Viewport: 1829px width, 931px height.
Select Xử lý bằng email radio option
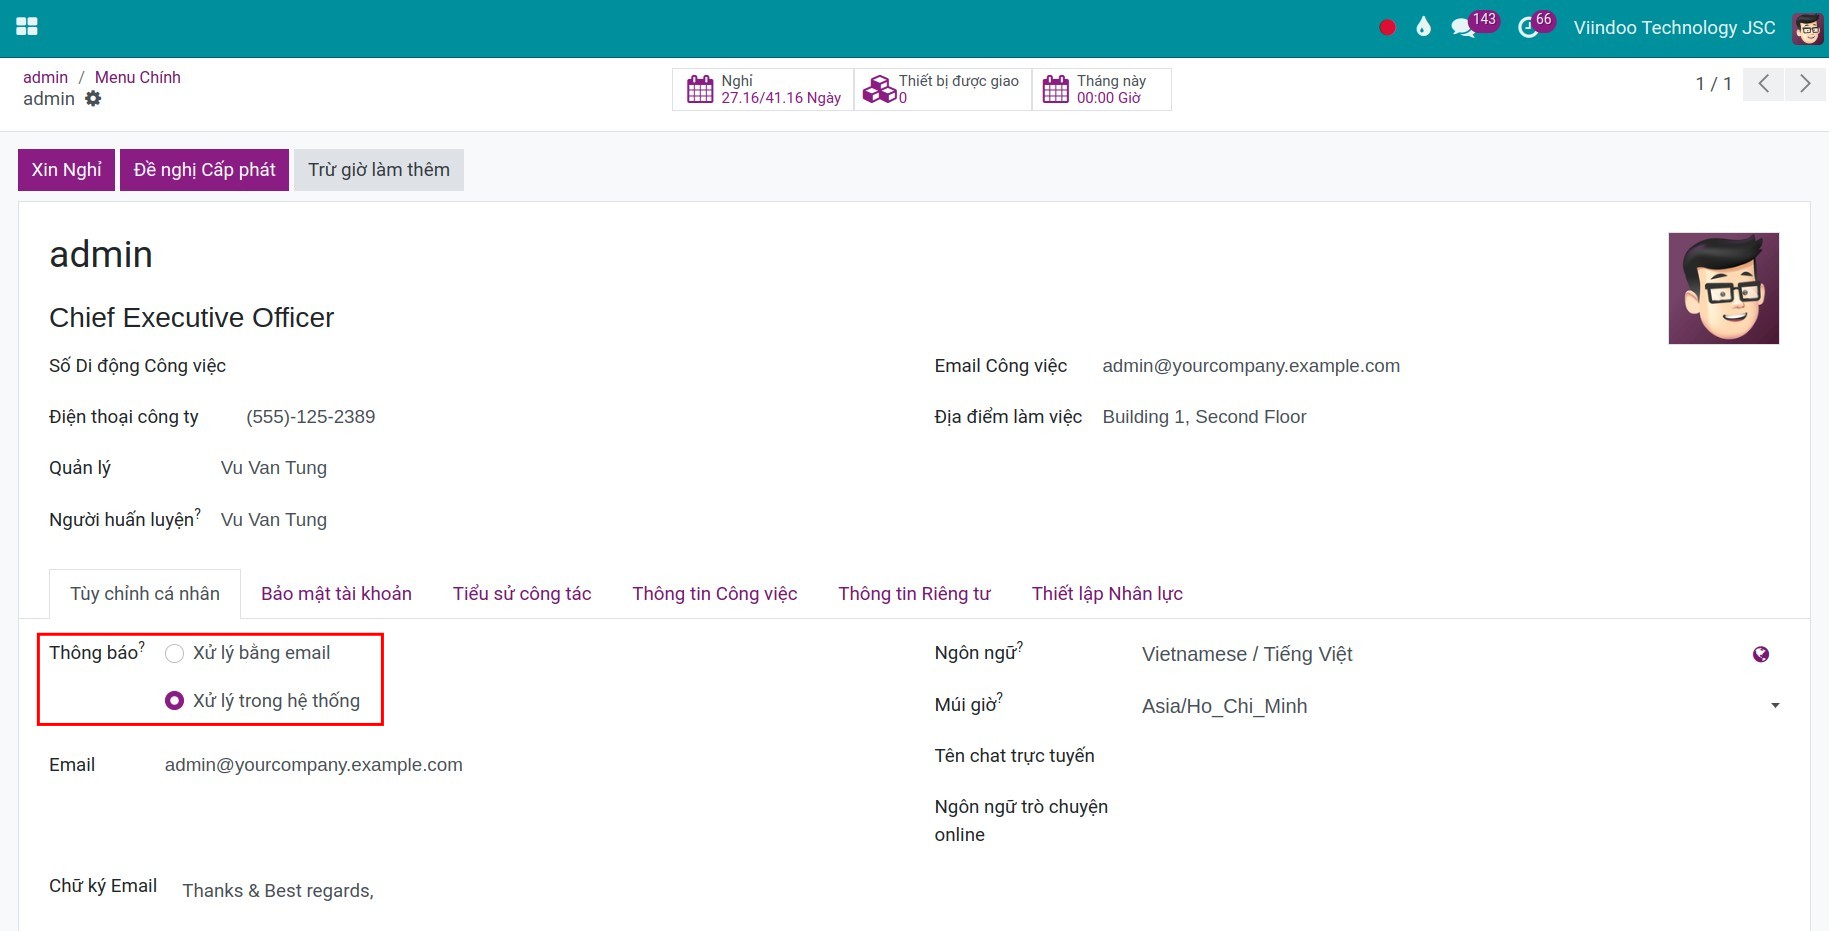coord(174,653)
